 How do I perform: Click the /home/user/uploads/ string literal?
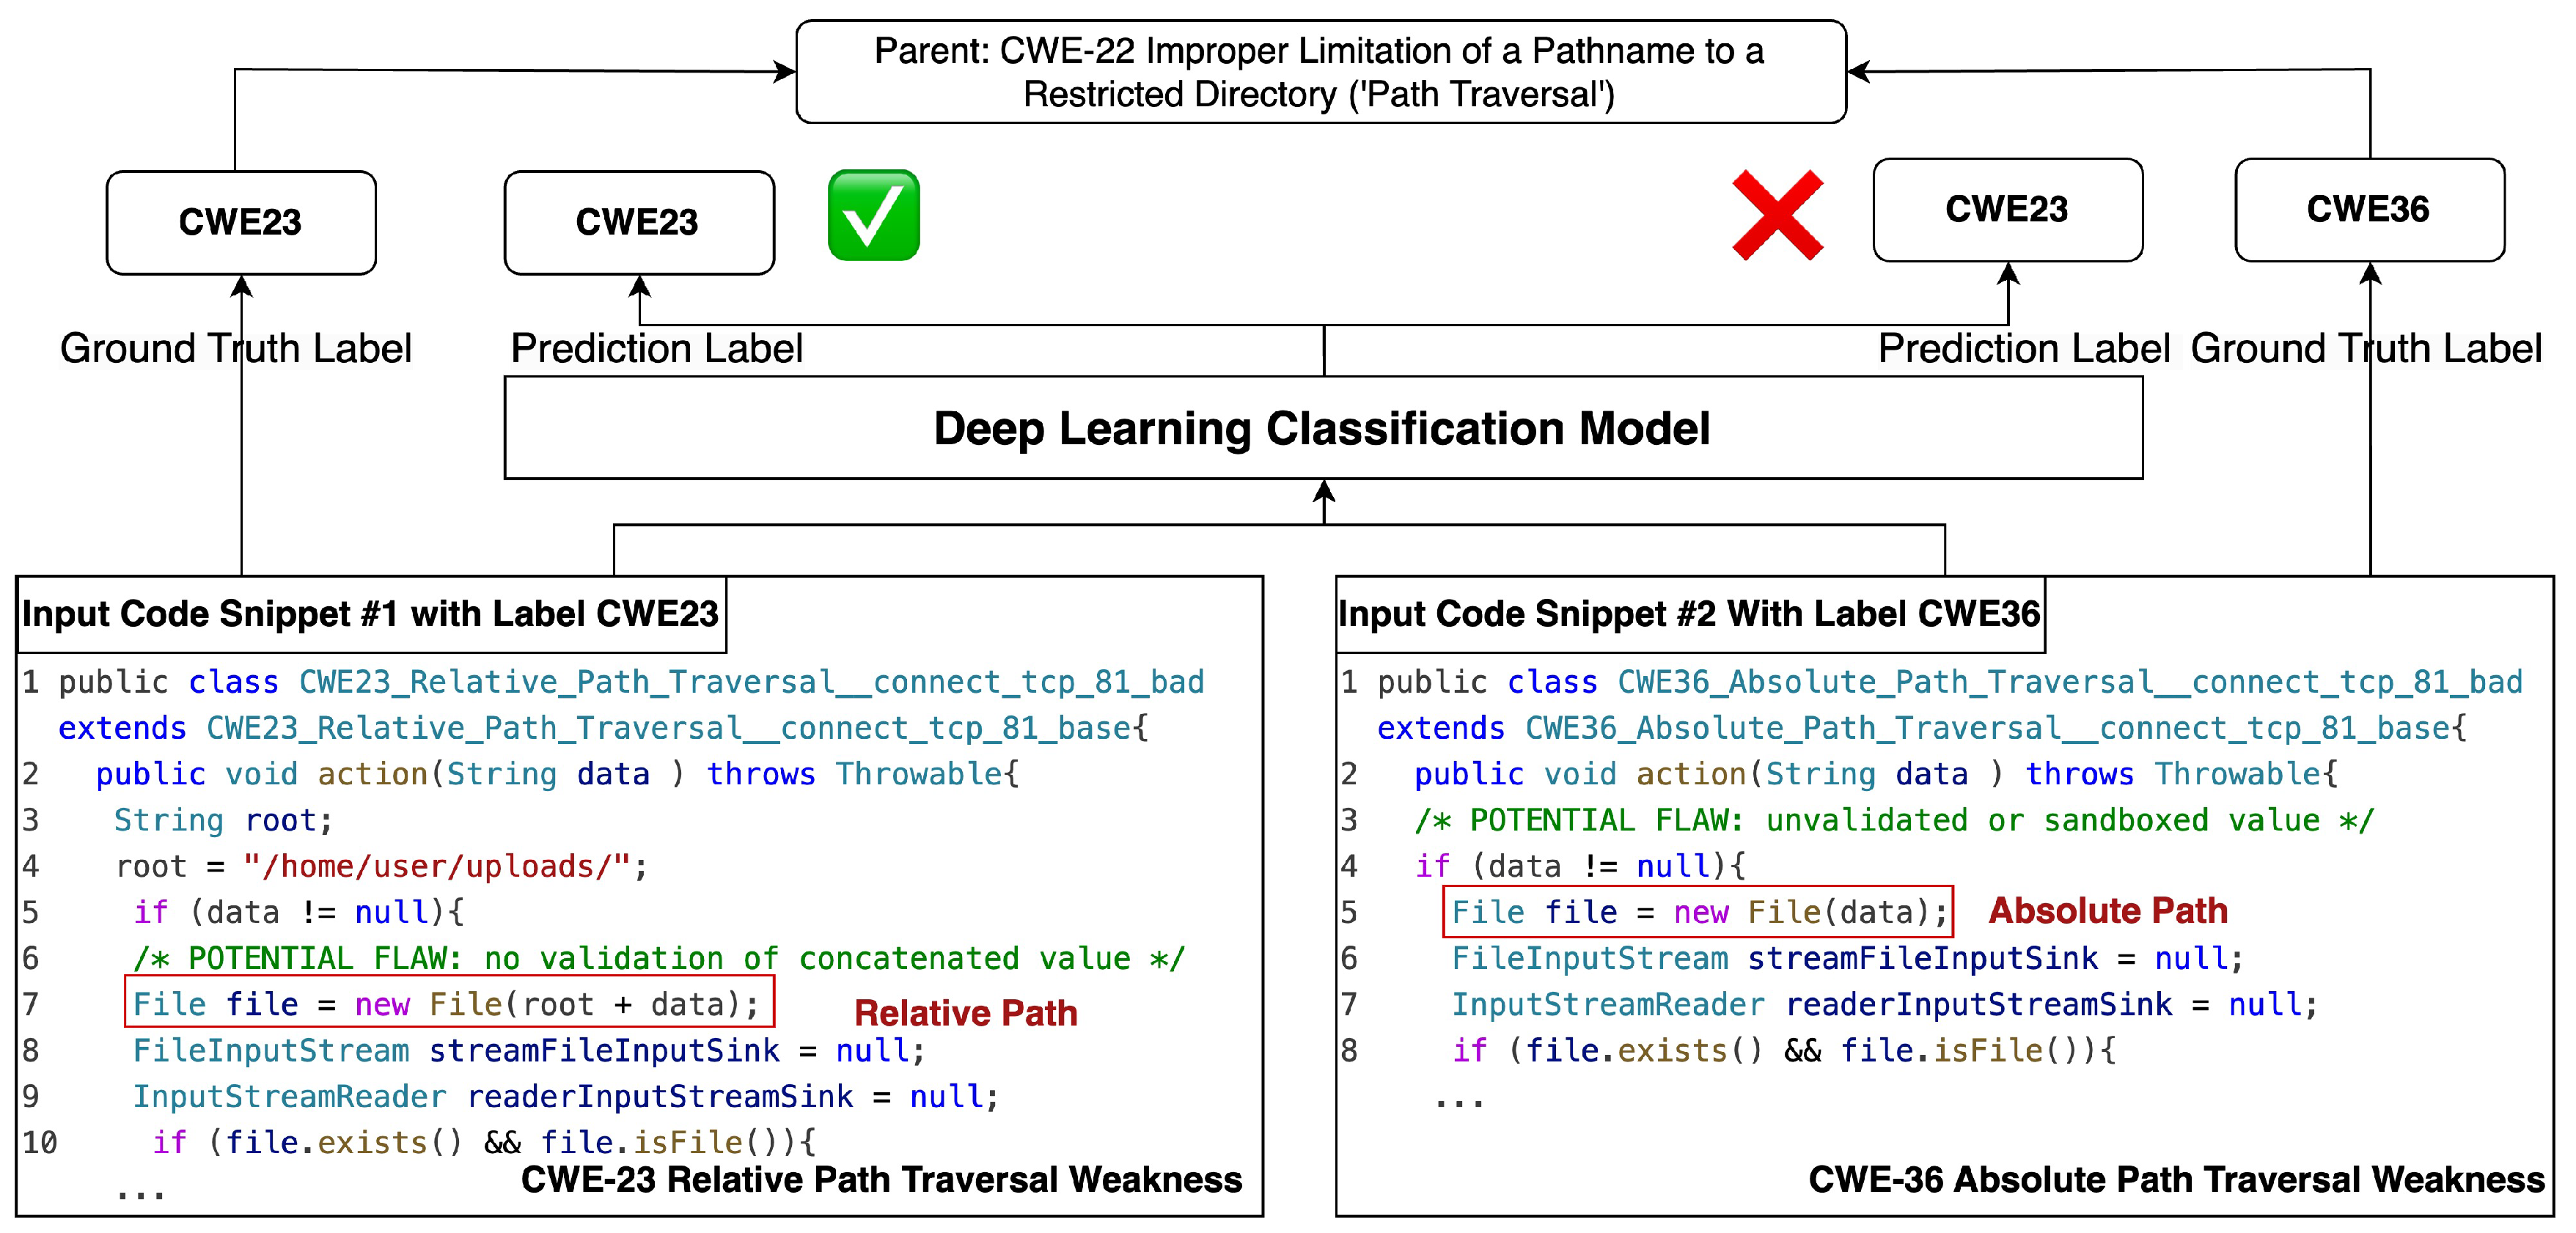click(x=437, y=865)
